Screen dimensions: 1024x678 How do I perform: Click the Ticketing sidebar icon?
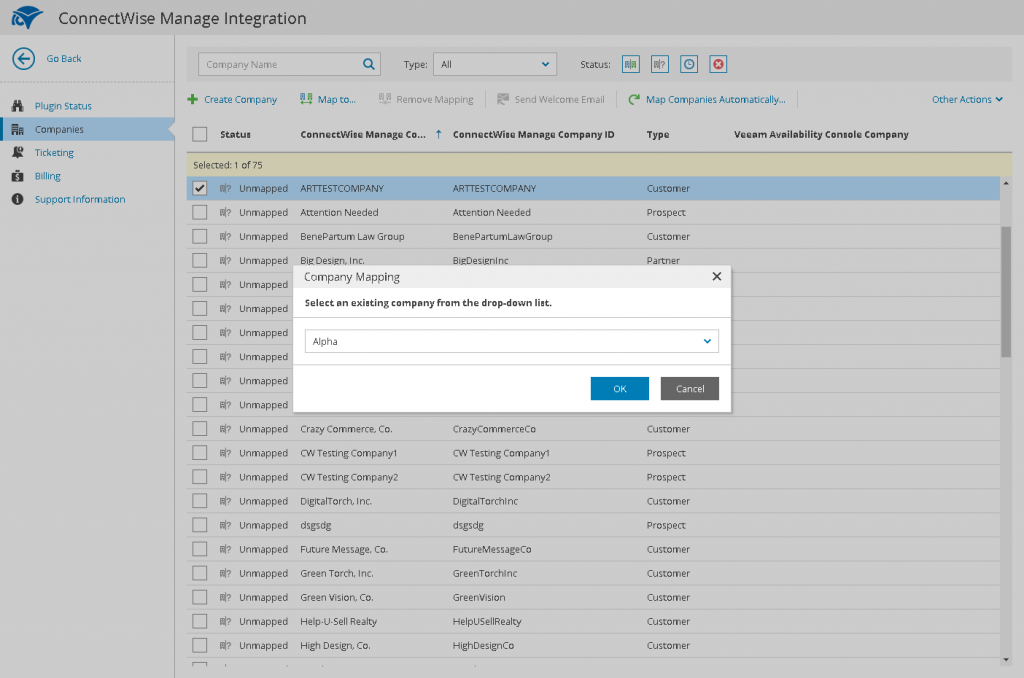tap(18, 152)
